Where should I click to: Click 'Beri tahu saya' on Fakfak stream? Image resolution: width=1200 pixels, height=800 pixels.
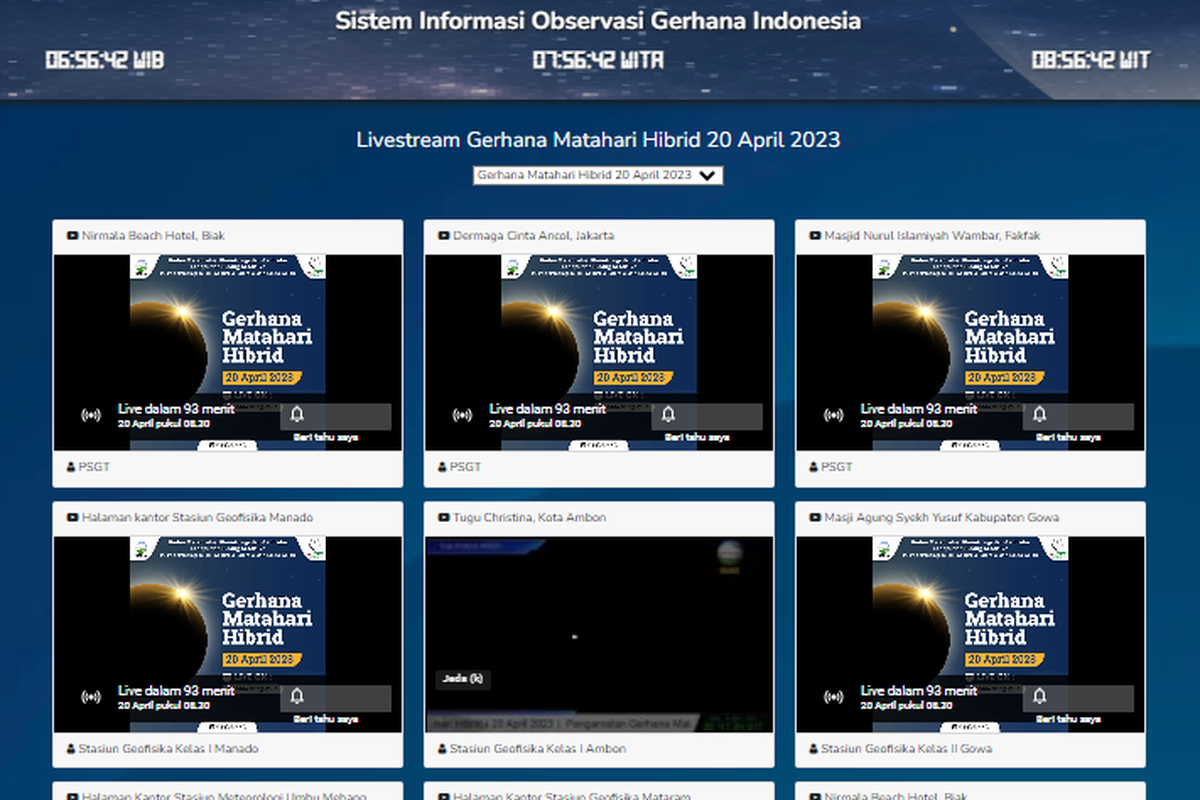pos(1067,437)
